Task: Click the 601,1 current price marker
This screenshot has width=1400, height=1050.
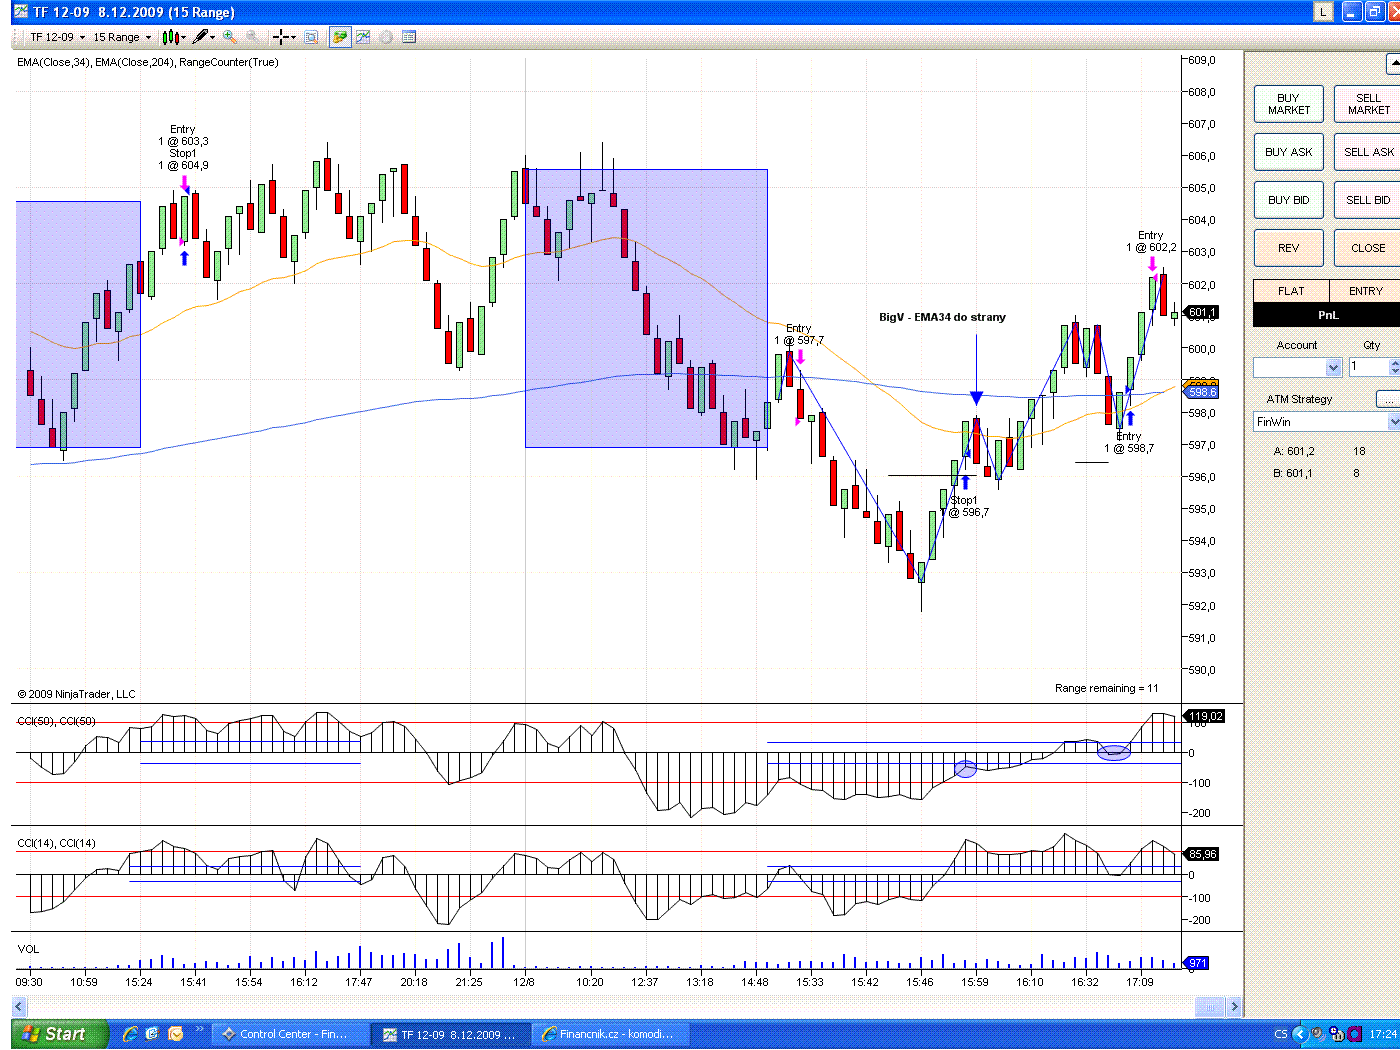Action: 1203,313
